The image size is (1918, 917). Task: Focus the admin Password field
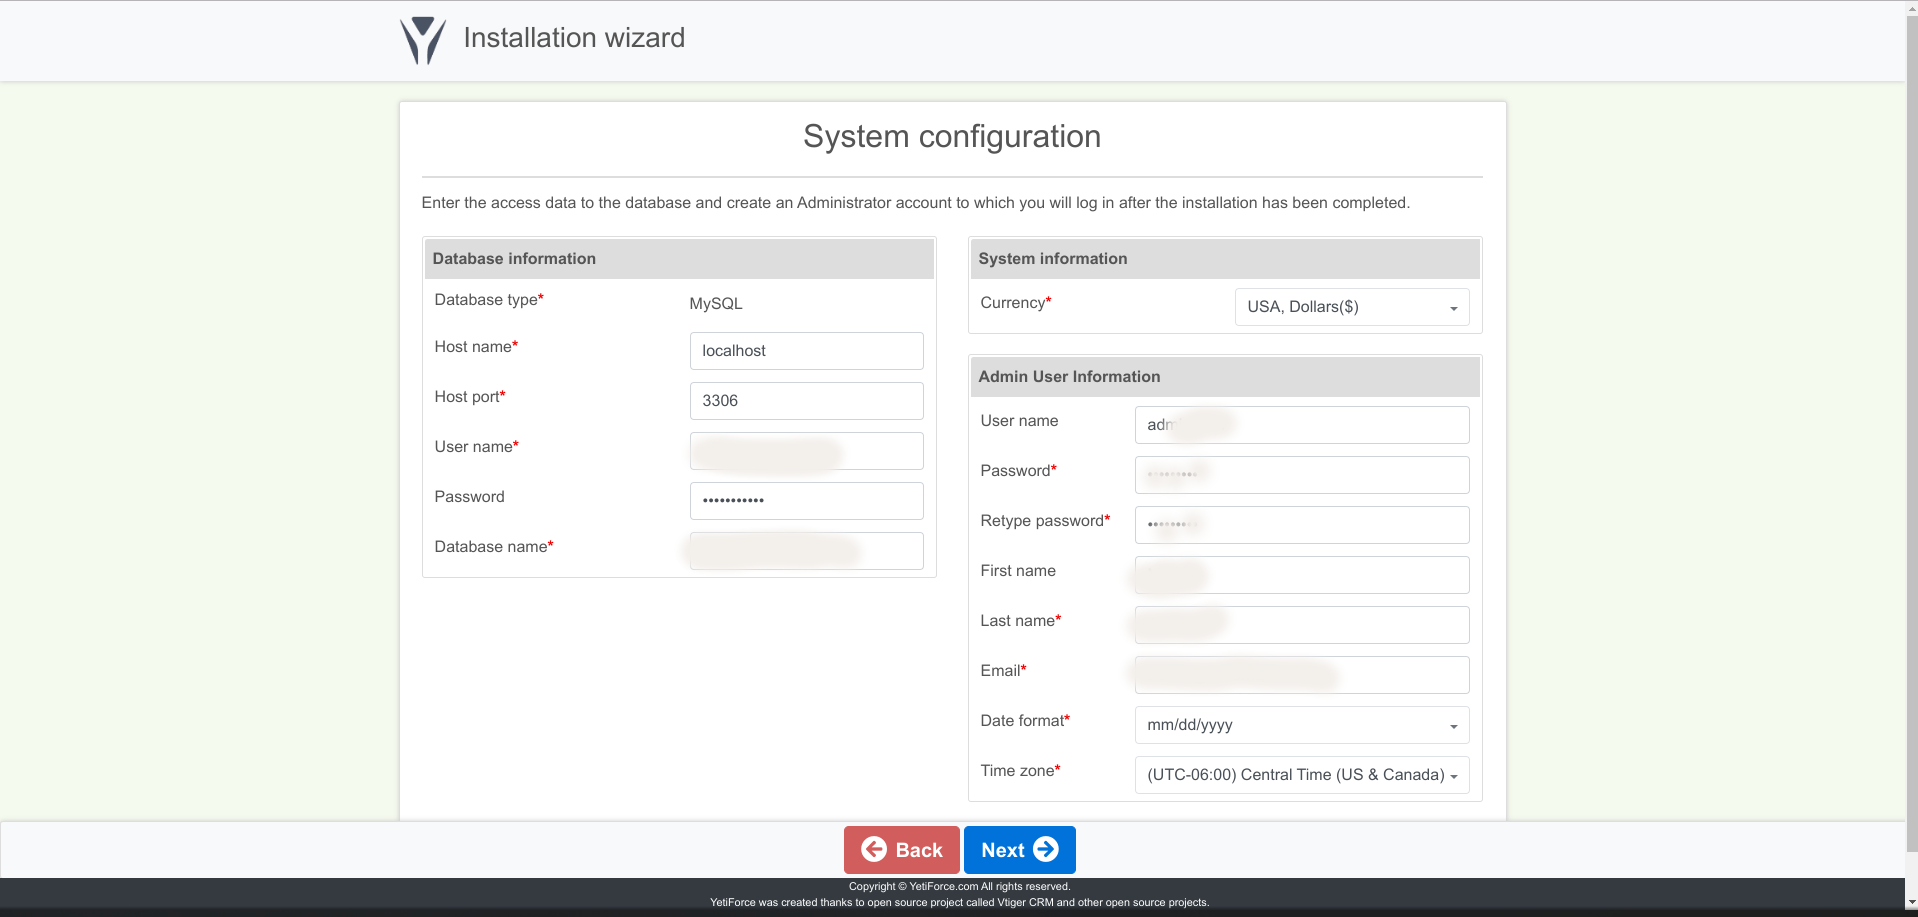[1302, 475]
